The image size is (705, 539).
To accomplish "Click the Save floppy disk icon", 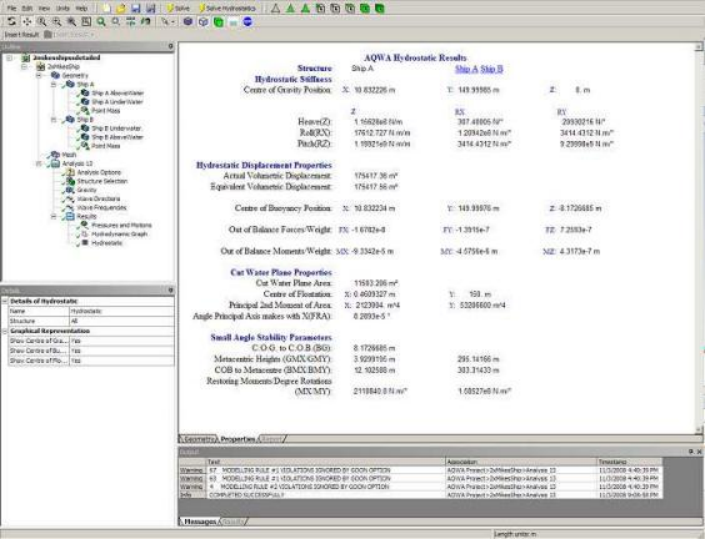I will [x=136, y=8].
